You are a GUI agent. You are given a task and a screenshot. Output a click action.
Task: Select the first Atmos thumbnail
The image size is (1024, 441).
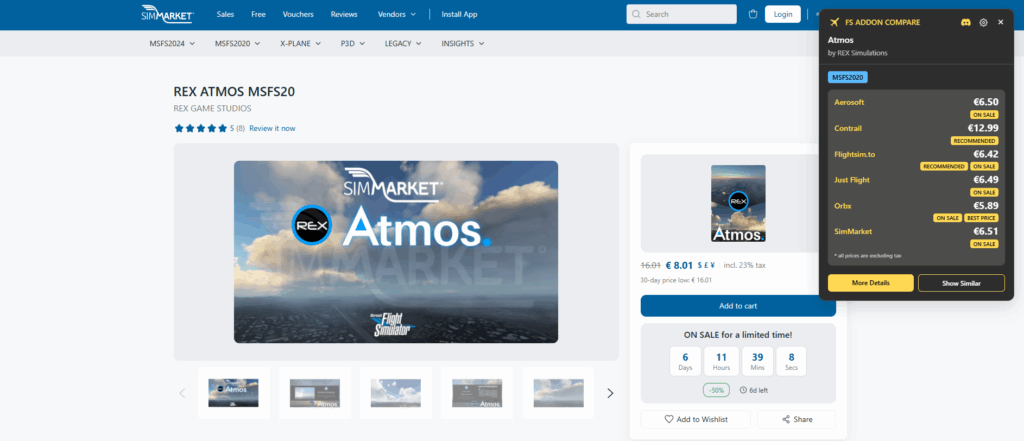(x=234, y=393)
